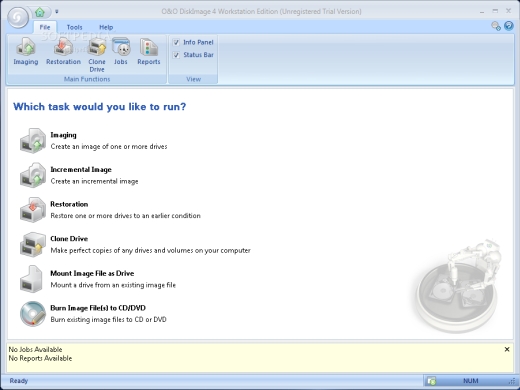Open the Restoration task title link

click(x=69, y=204)
